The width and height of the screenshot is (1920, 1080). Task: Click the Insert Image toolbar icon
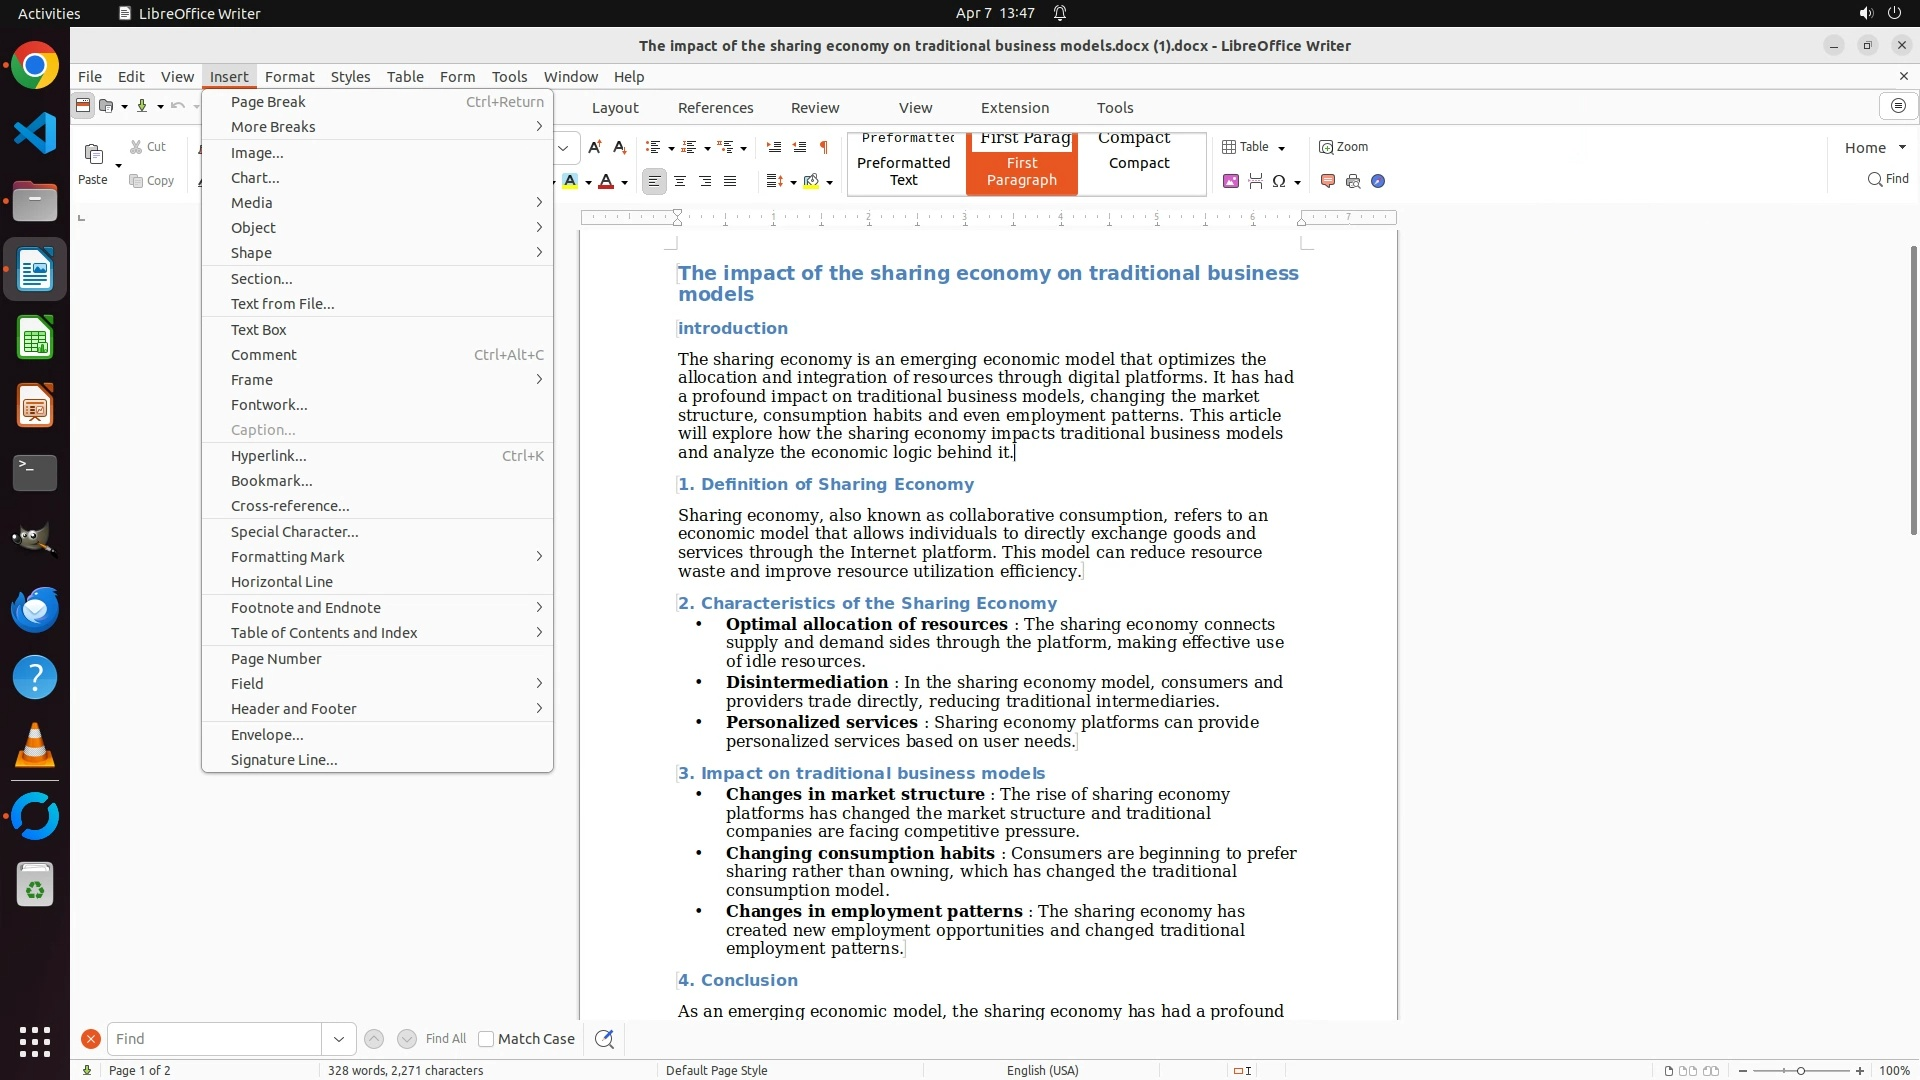coord(1230,181)
